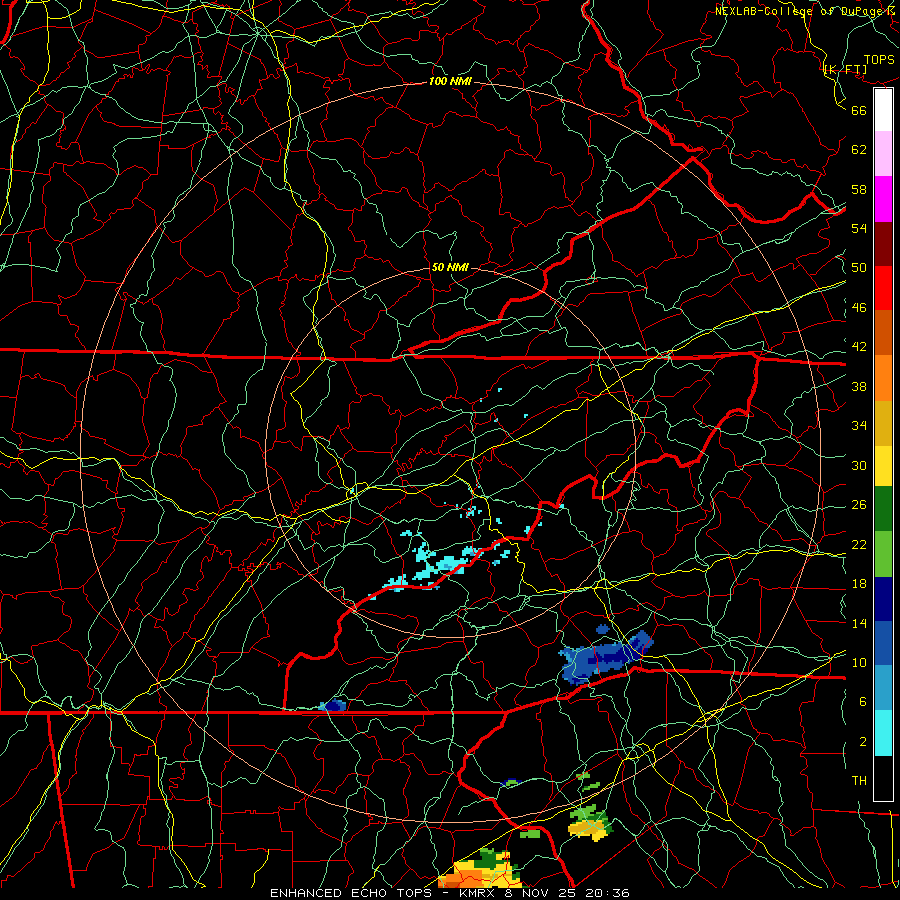Viewport: 900px width, 900px height.
Task: Click the 18 scale value
Action: (x=859, y=584)
